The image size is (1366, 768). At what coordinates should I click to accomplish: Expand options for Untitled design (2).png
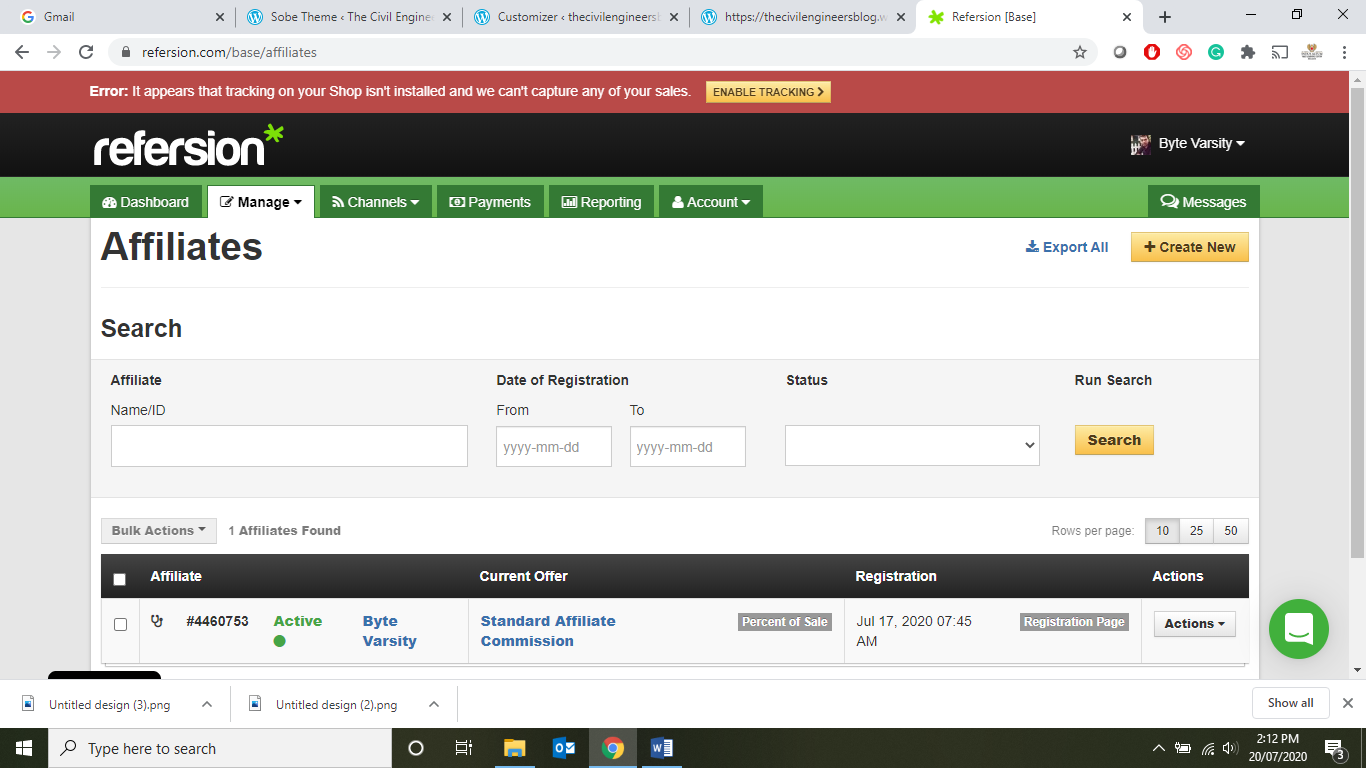pos(434,704)
